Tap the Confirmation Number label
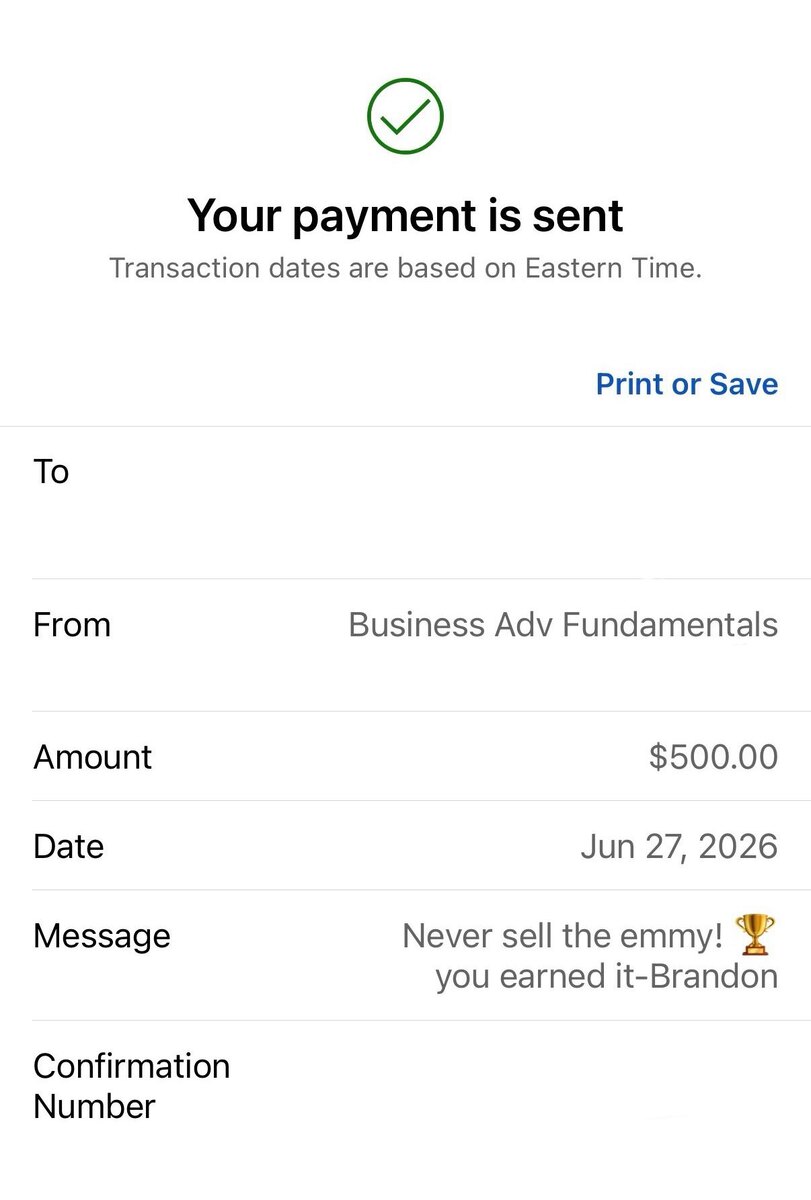The height and width of the screenshot is (1200, 811). (131, 1086)
